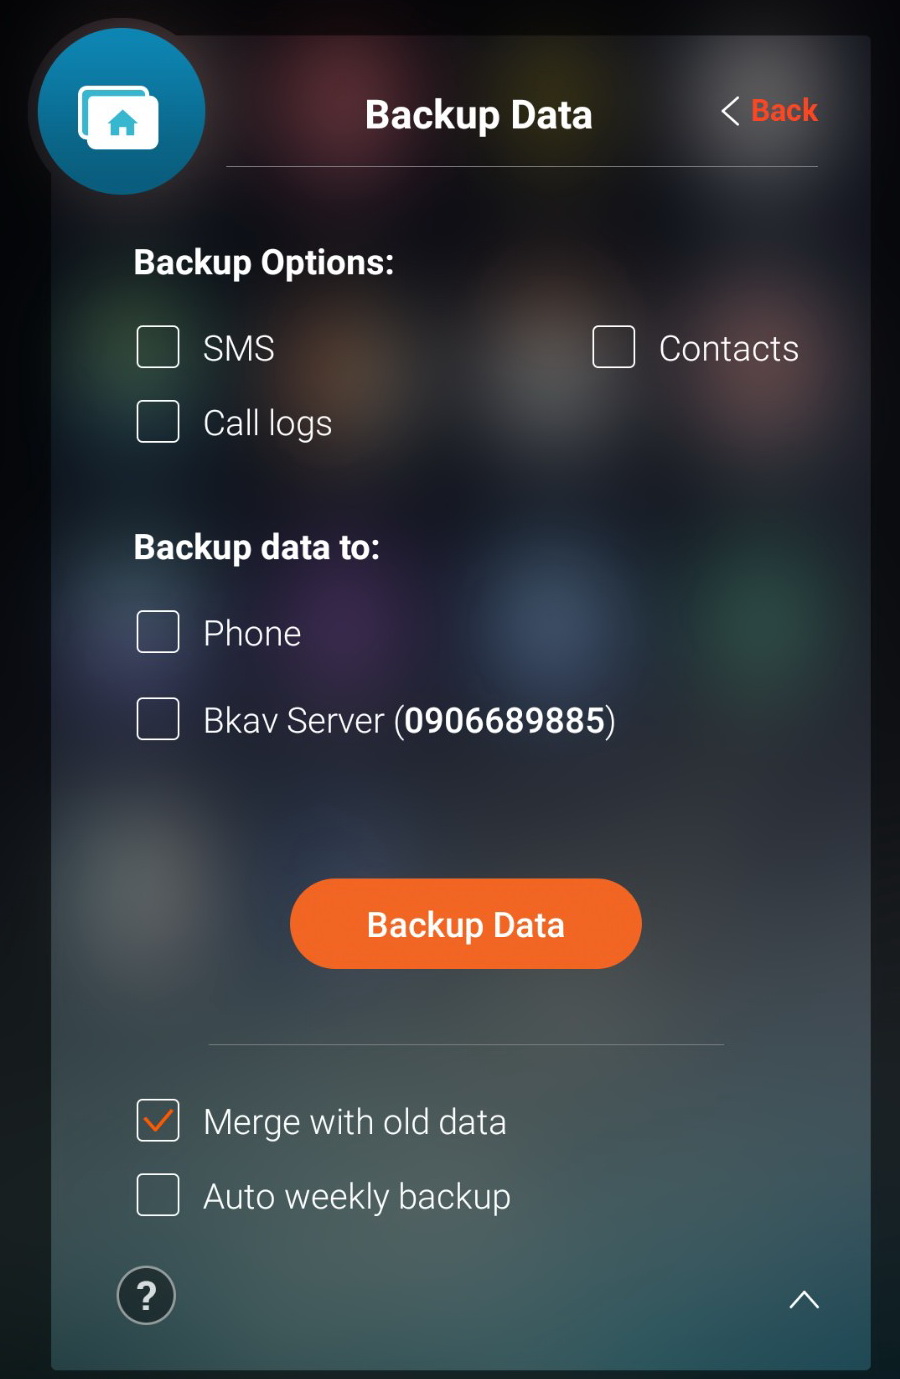Viewport: 900px width, 1379px height.
Task: Click the Contacts label text
Action: pyautogui.click(x=729, y=348)
